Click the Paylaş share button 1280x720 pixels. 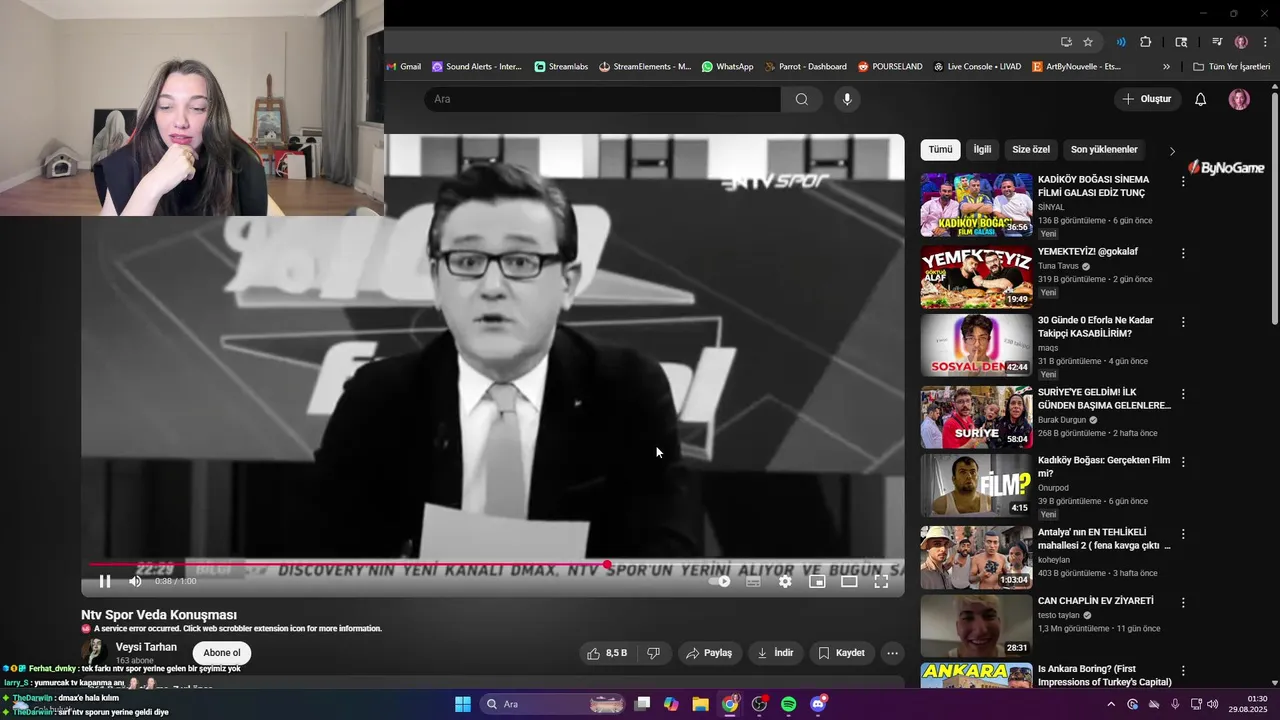pyautogui.click(x=709, y=653)
